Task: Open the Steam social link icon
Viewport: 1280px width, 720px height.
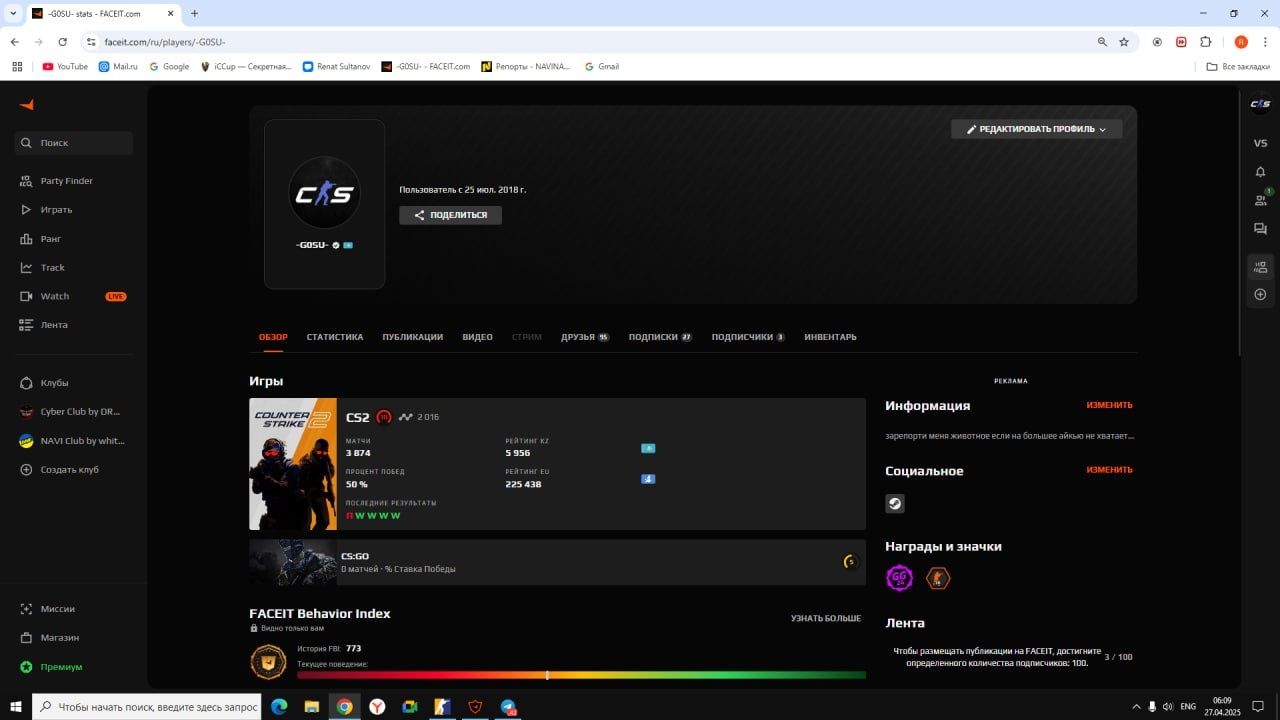Action: pyautogui.click(x=895, y=504)
